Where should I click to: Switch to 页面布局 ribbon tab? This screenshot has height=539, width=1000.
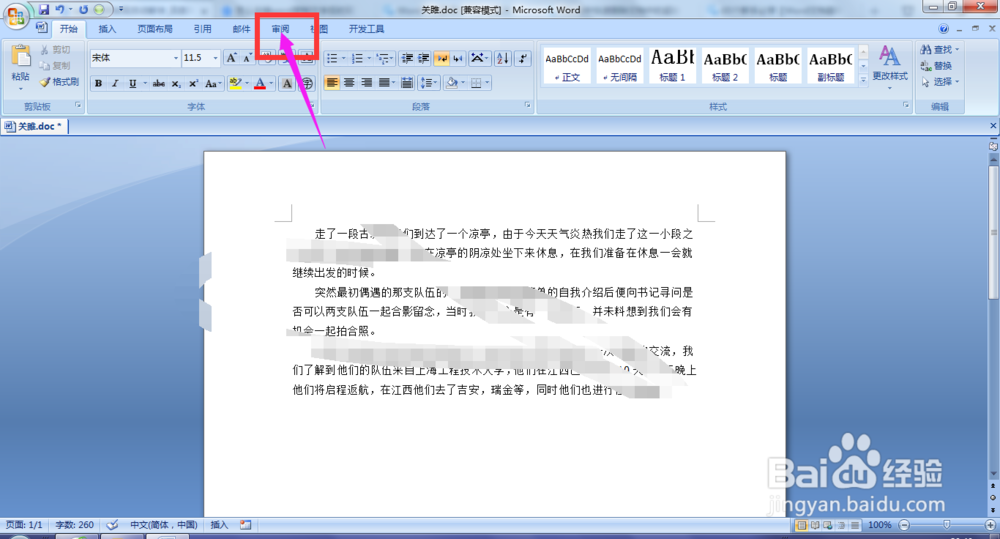[155, 29]
